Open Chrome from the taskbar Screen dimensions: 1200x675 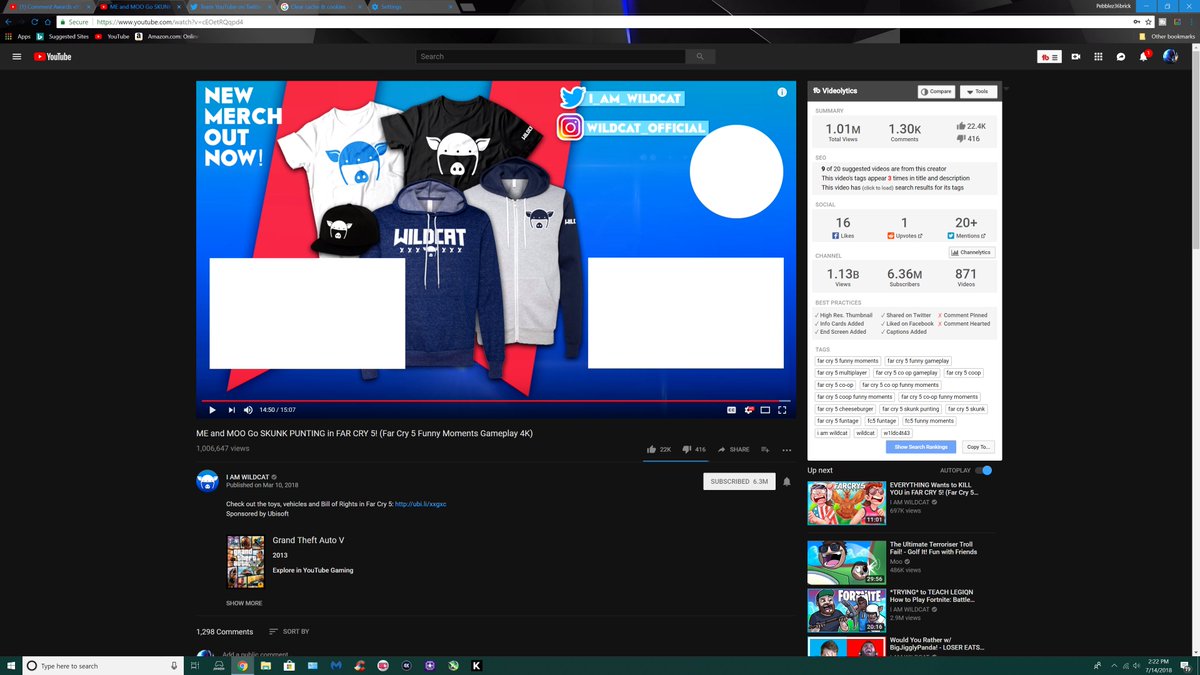(243, 665)
